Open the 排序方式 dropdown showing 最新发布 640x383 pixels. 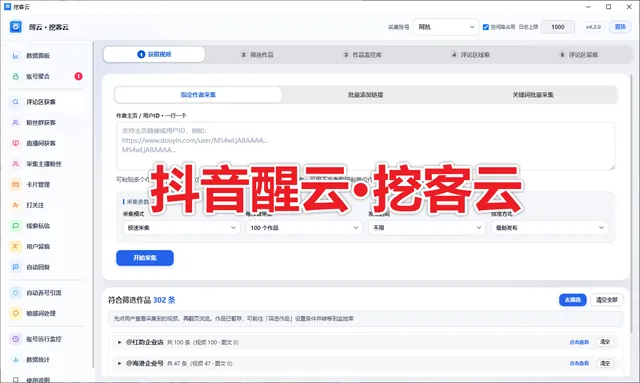[x=549, y=228]
